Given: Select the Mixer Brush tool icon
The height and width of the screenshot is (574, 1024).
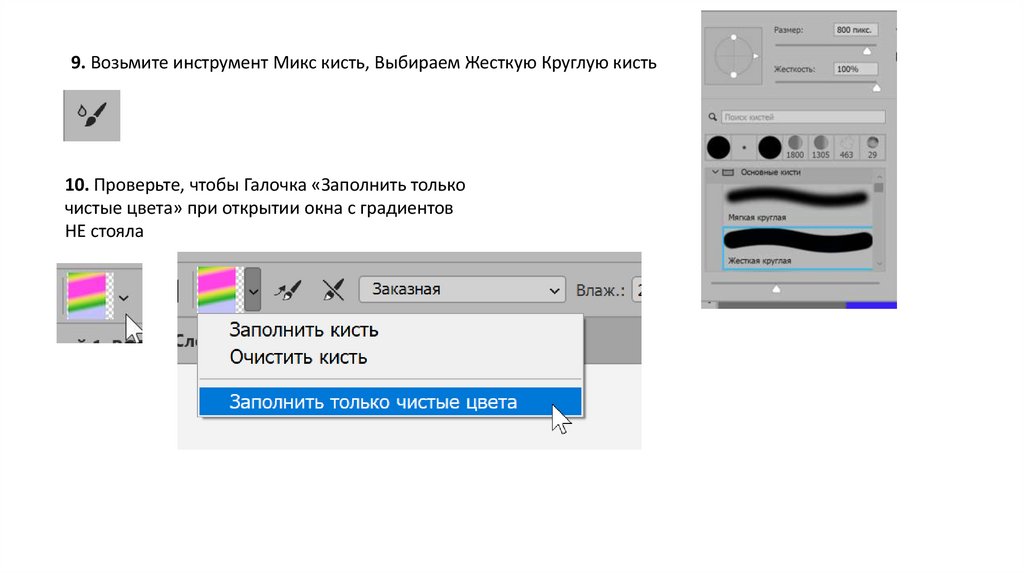Looking at the screenshot, I should (x=91, y=116).
